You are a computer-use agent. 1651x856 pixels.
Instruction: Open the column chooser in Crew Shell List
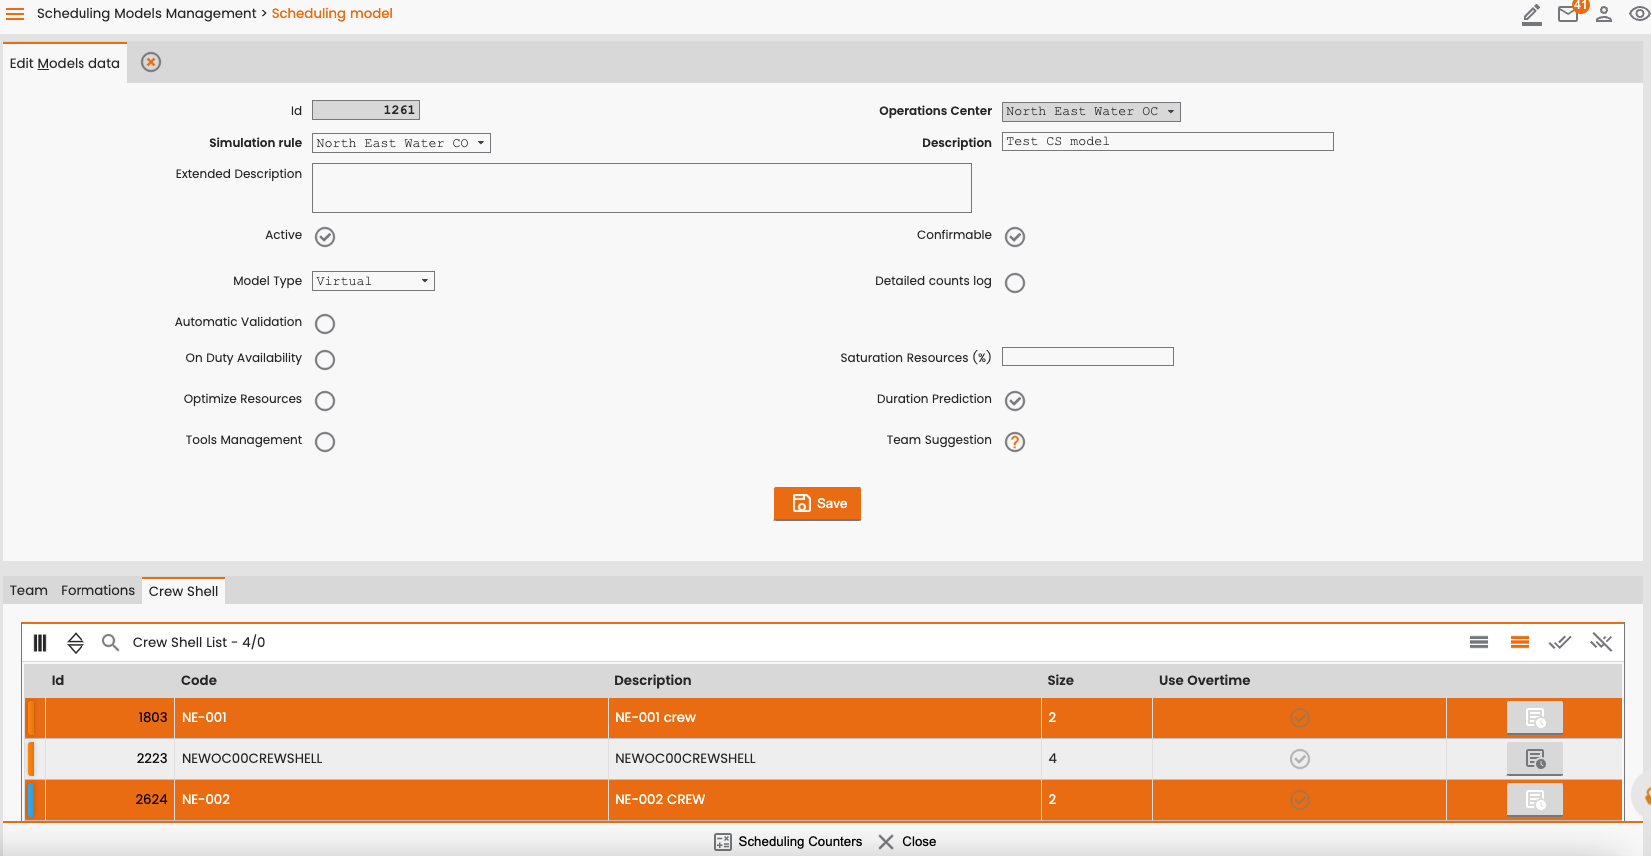(40, 643)
